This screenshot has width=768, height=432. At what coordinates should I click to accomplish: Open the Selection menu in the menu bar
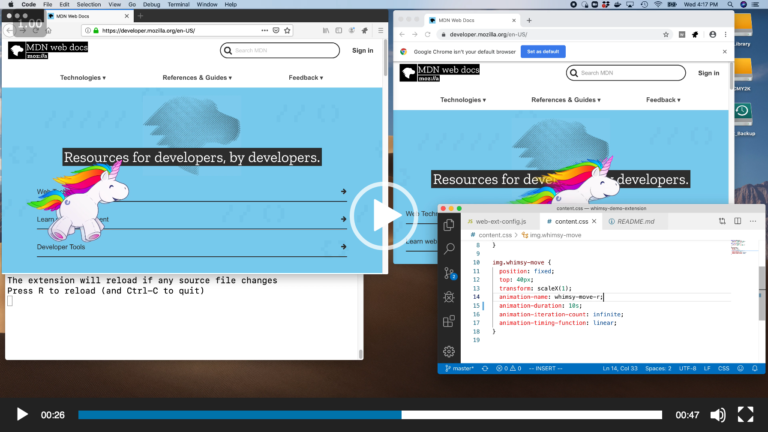click(x=89, y=4)
